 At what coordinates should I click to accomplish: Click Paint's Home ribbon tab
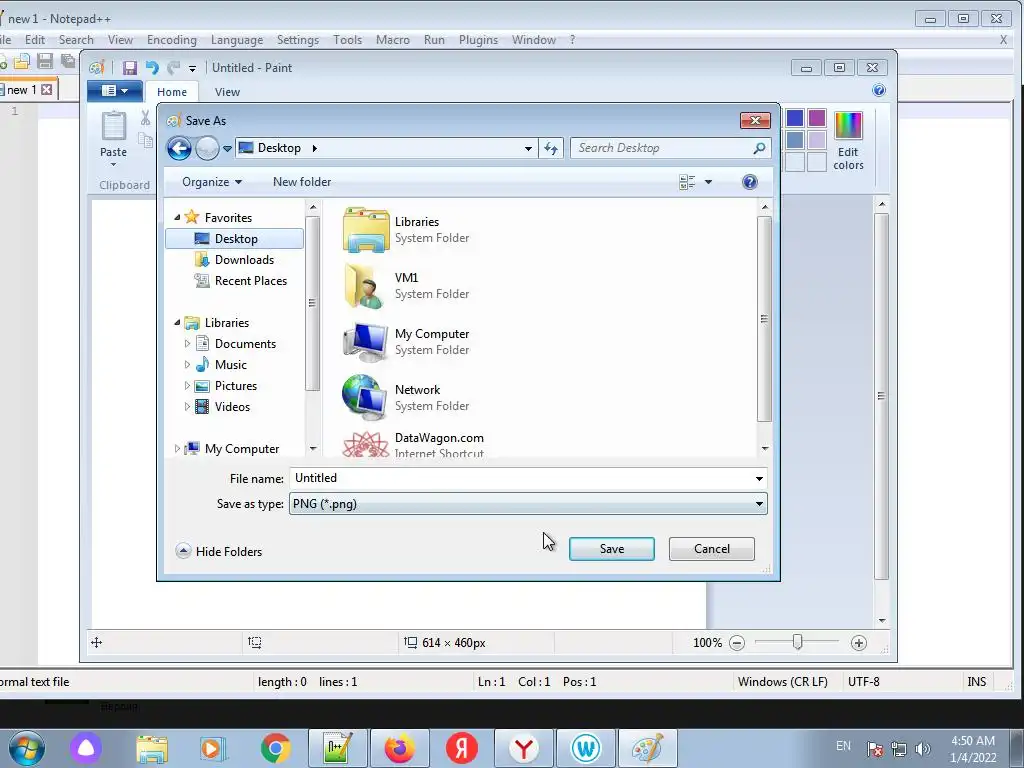coord(172,92)
